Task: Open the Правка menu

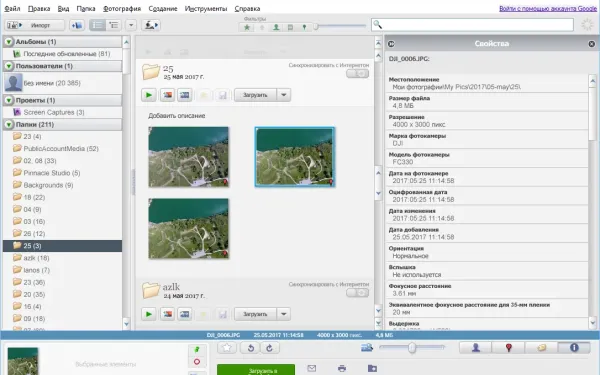Action: [39, 8]
